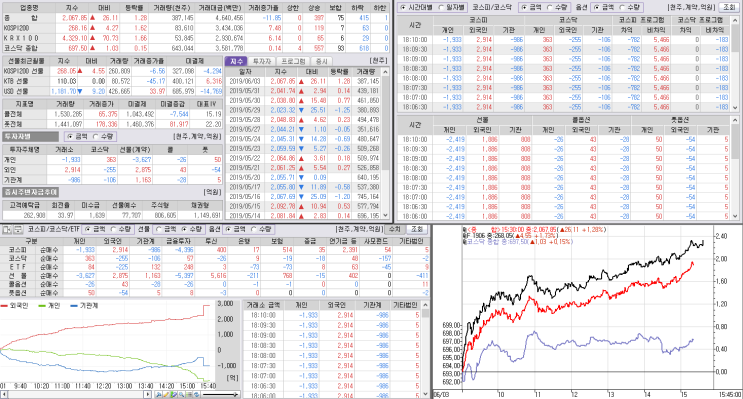Click the 2019/06/03 row in daily index table
The image size is (743, 399).
click(x=303, y=82)
